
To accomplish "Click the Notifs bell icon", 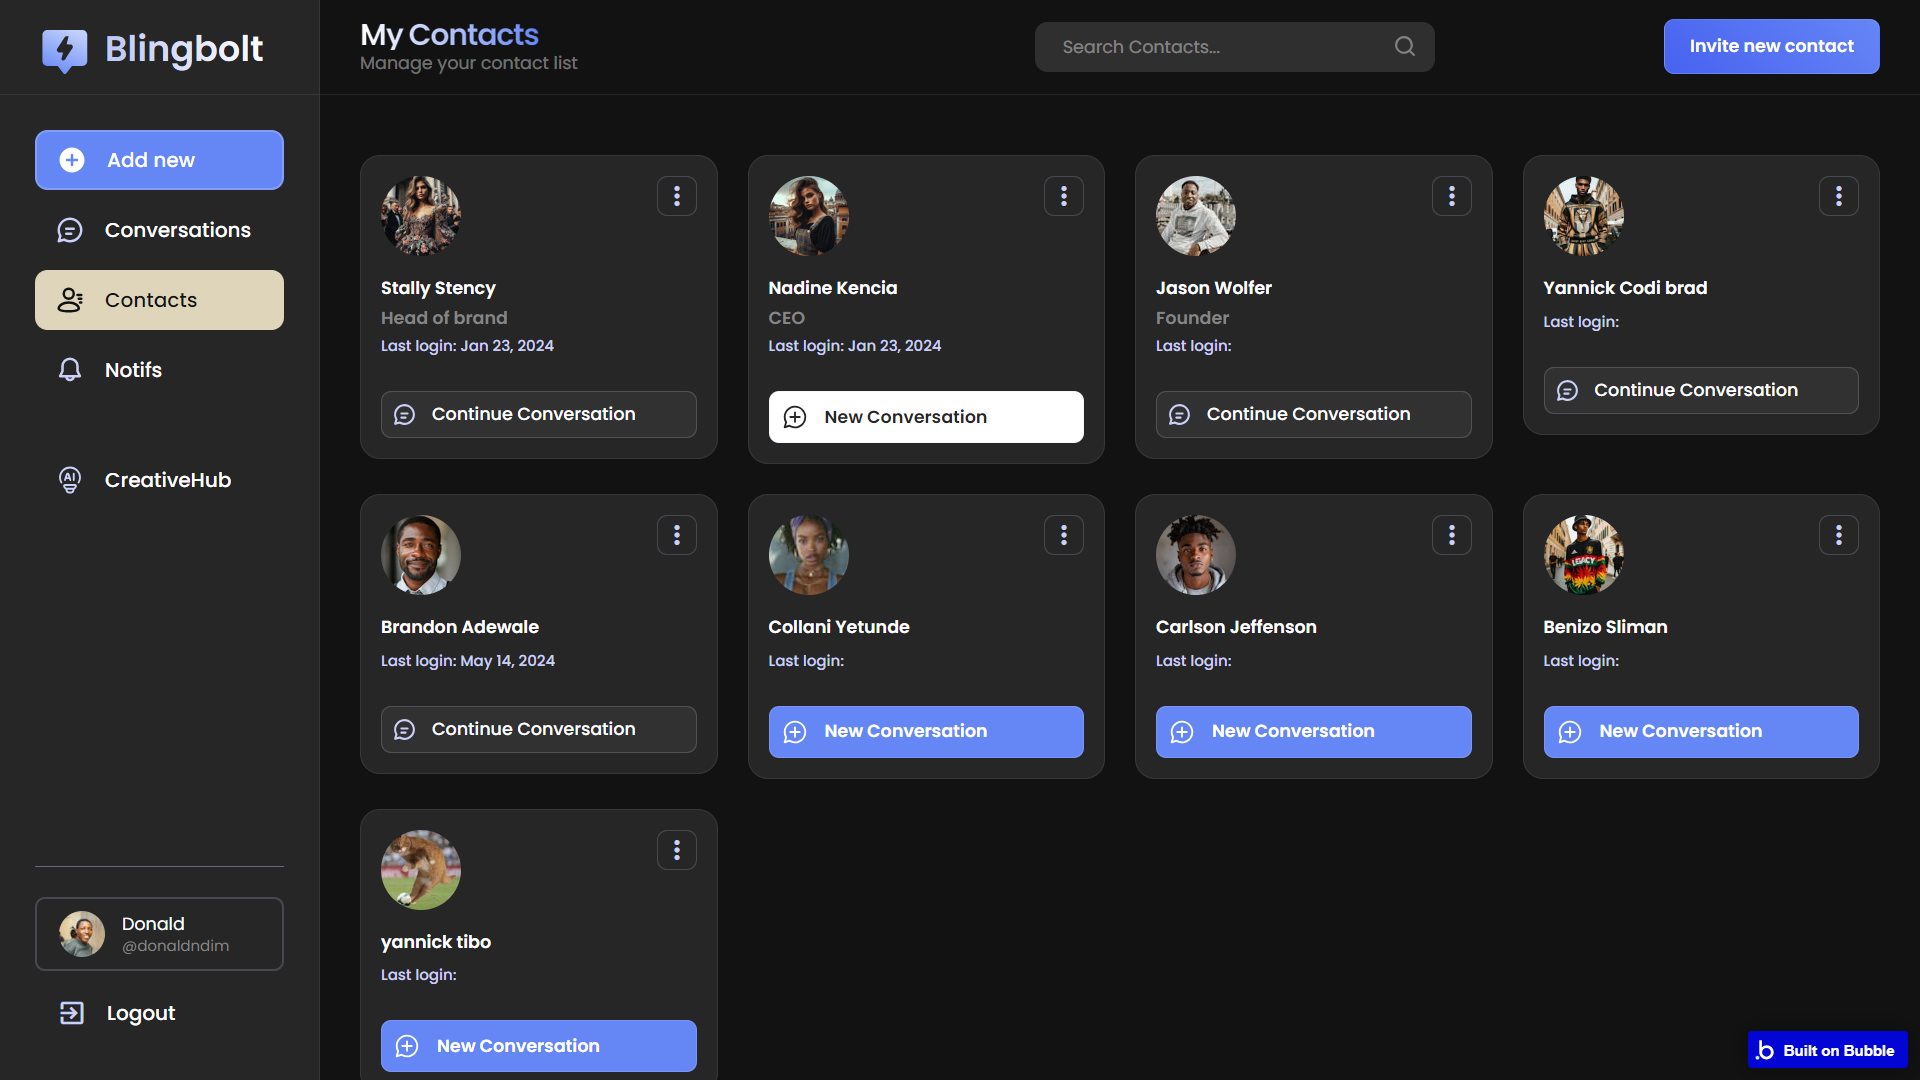I will tap(70, 370).
